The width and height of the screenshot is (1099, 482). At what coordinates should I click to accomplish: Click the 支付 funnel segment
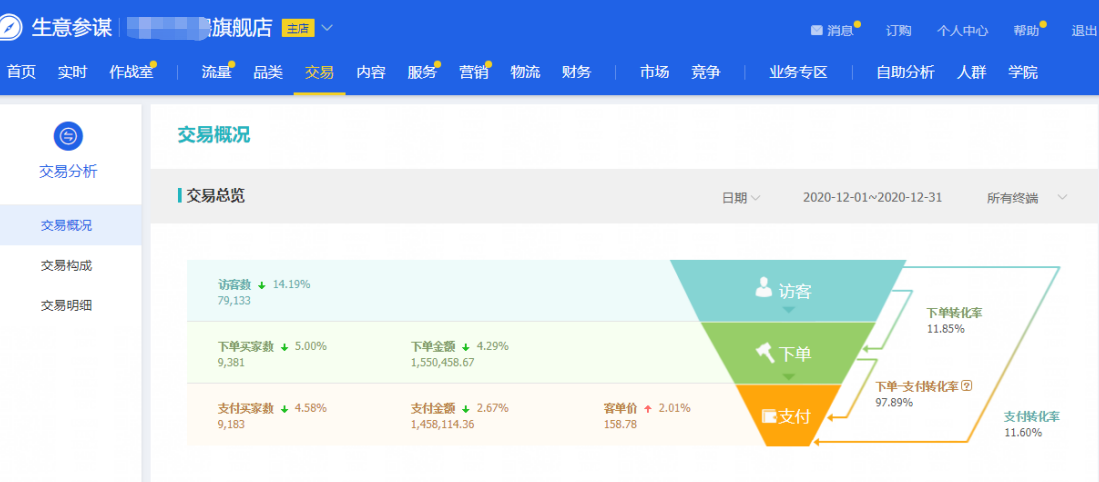(x=788, y=415)
